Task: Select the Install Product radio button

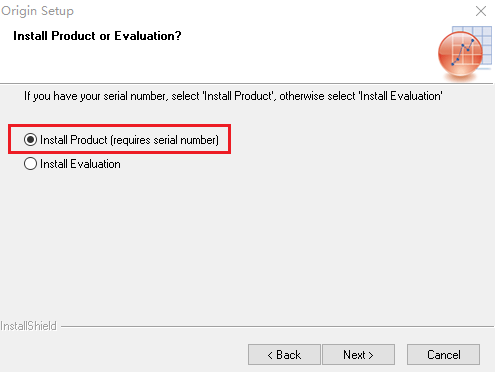Action: click(x=30, y=139)
